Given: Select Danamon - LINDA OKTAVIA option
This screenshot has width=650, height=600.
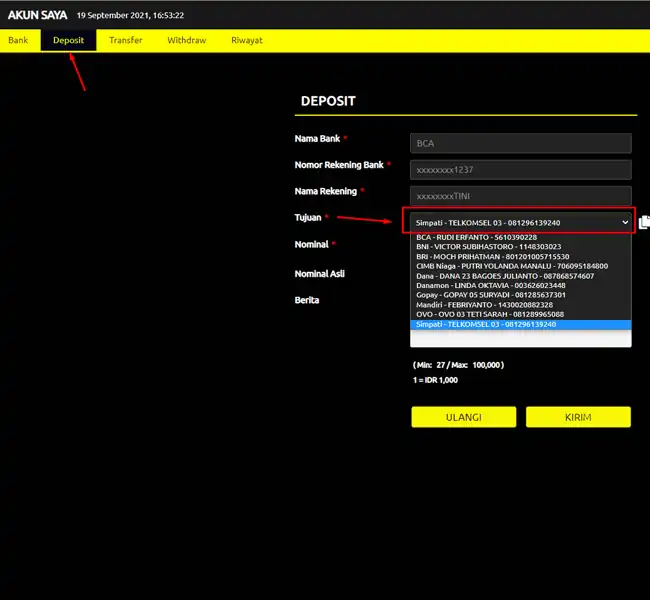Looking at the screenshot, I should pyautogui.click(x=521, y=286).
